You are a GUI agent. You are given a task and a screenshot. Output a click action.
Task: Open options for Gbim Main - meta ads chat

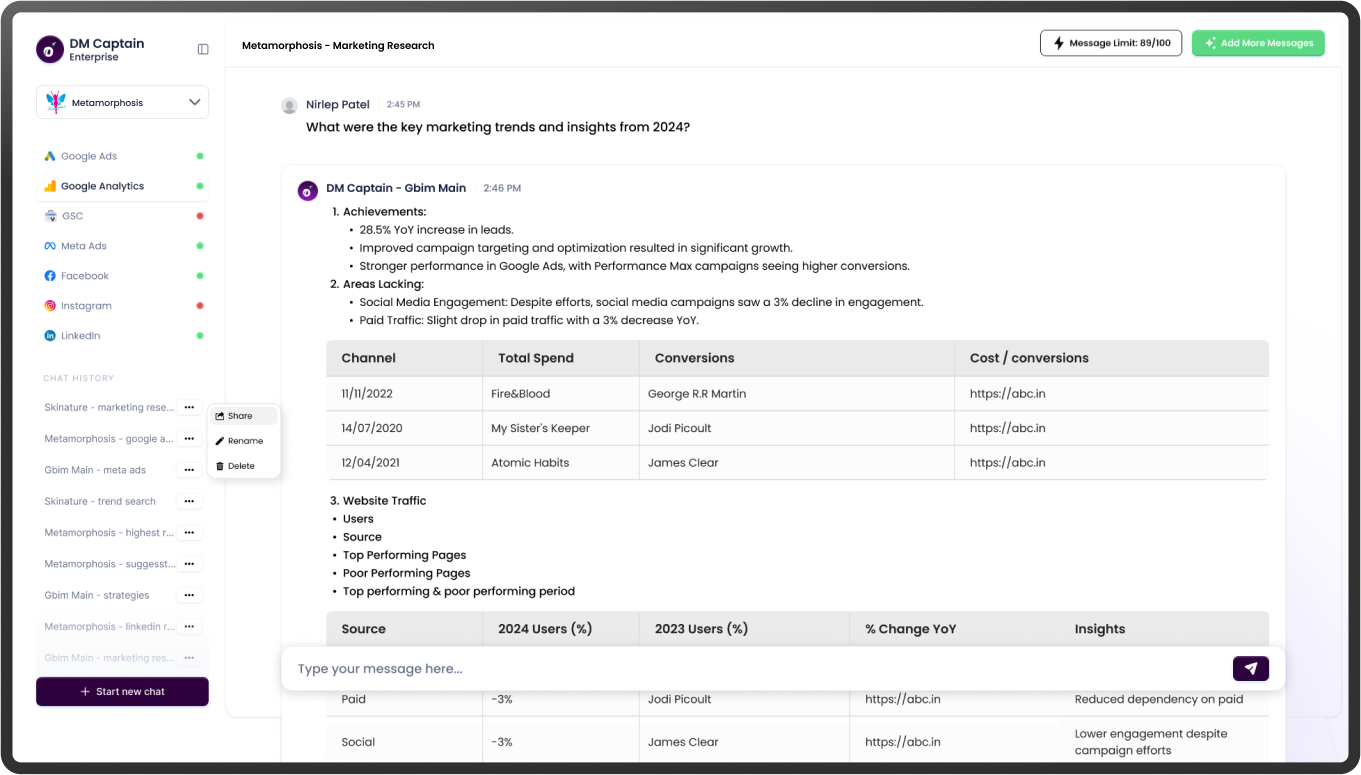[x=189, y=470]
